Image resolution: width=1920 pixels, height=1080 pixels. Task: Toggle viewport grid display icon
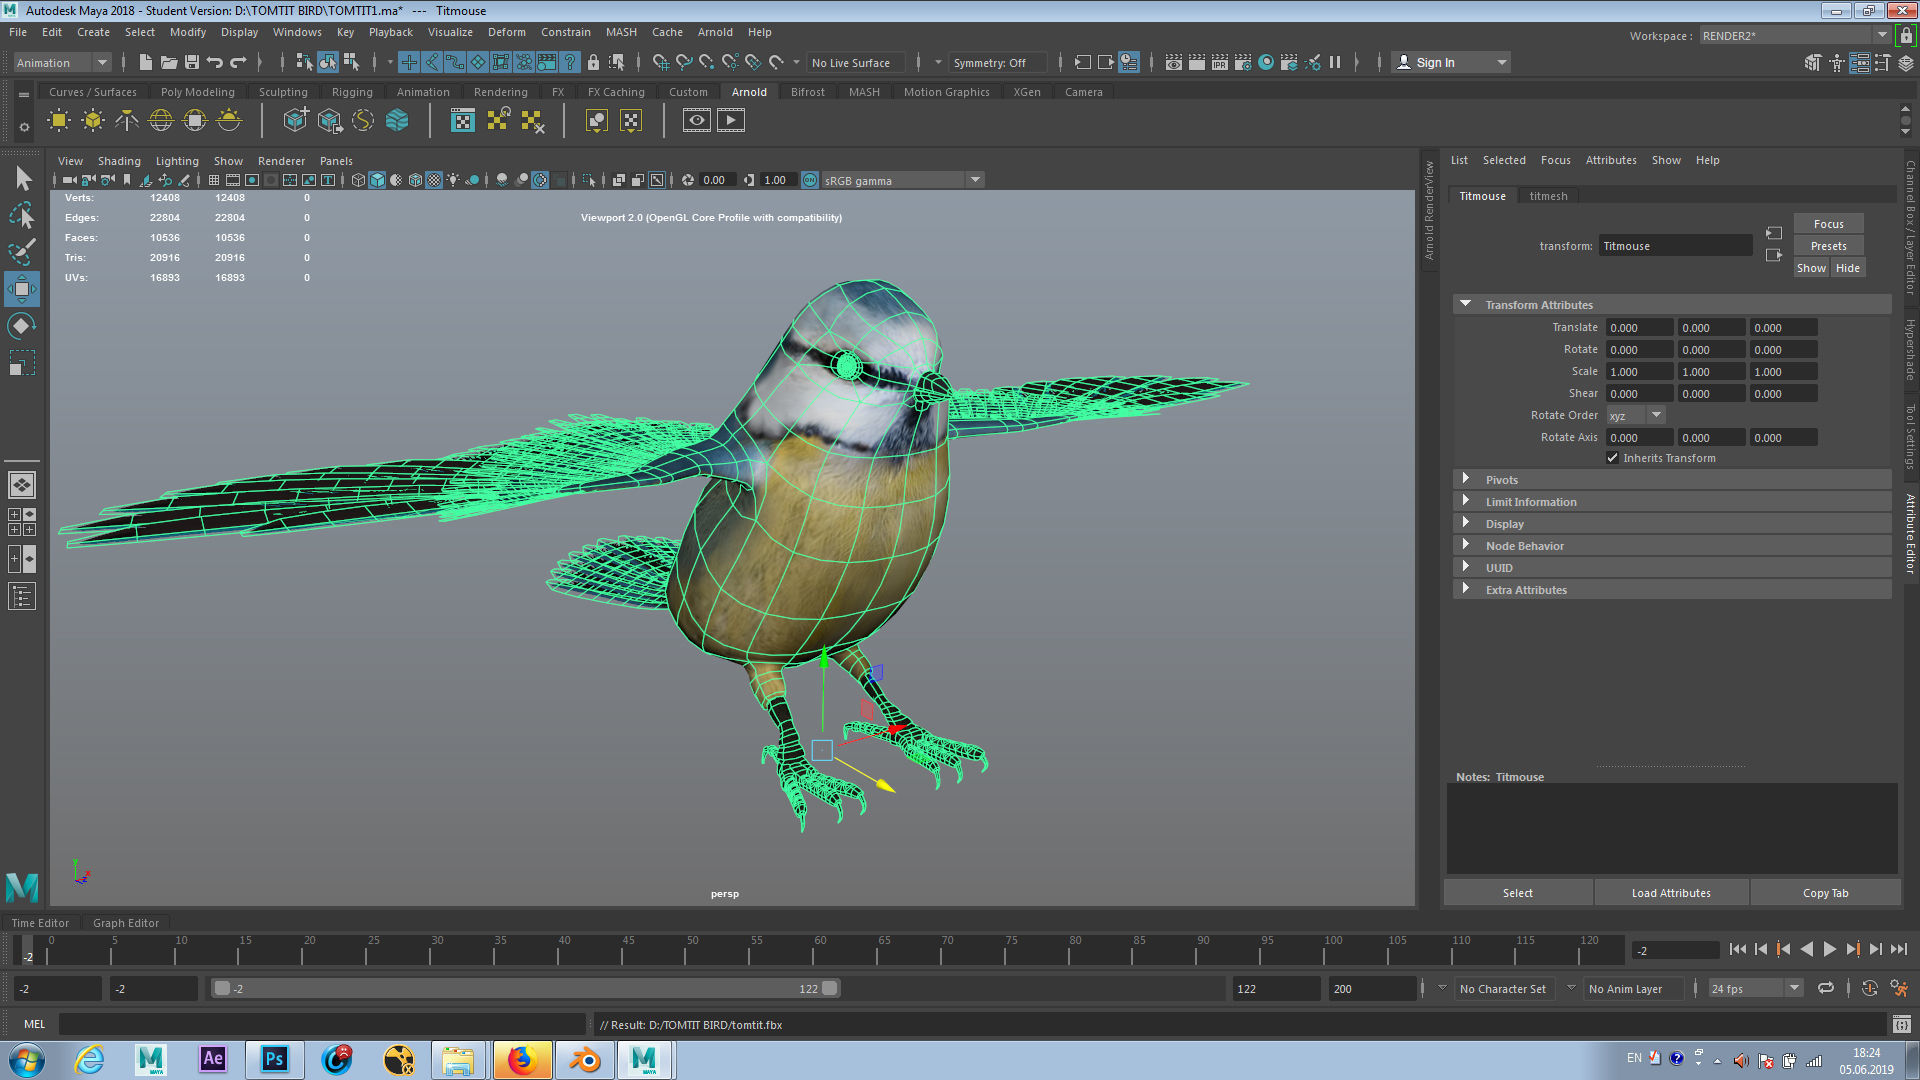pos(213,180)
